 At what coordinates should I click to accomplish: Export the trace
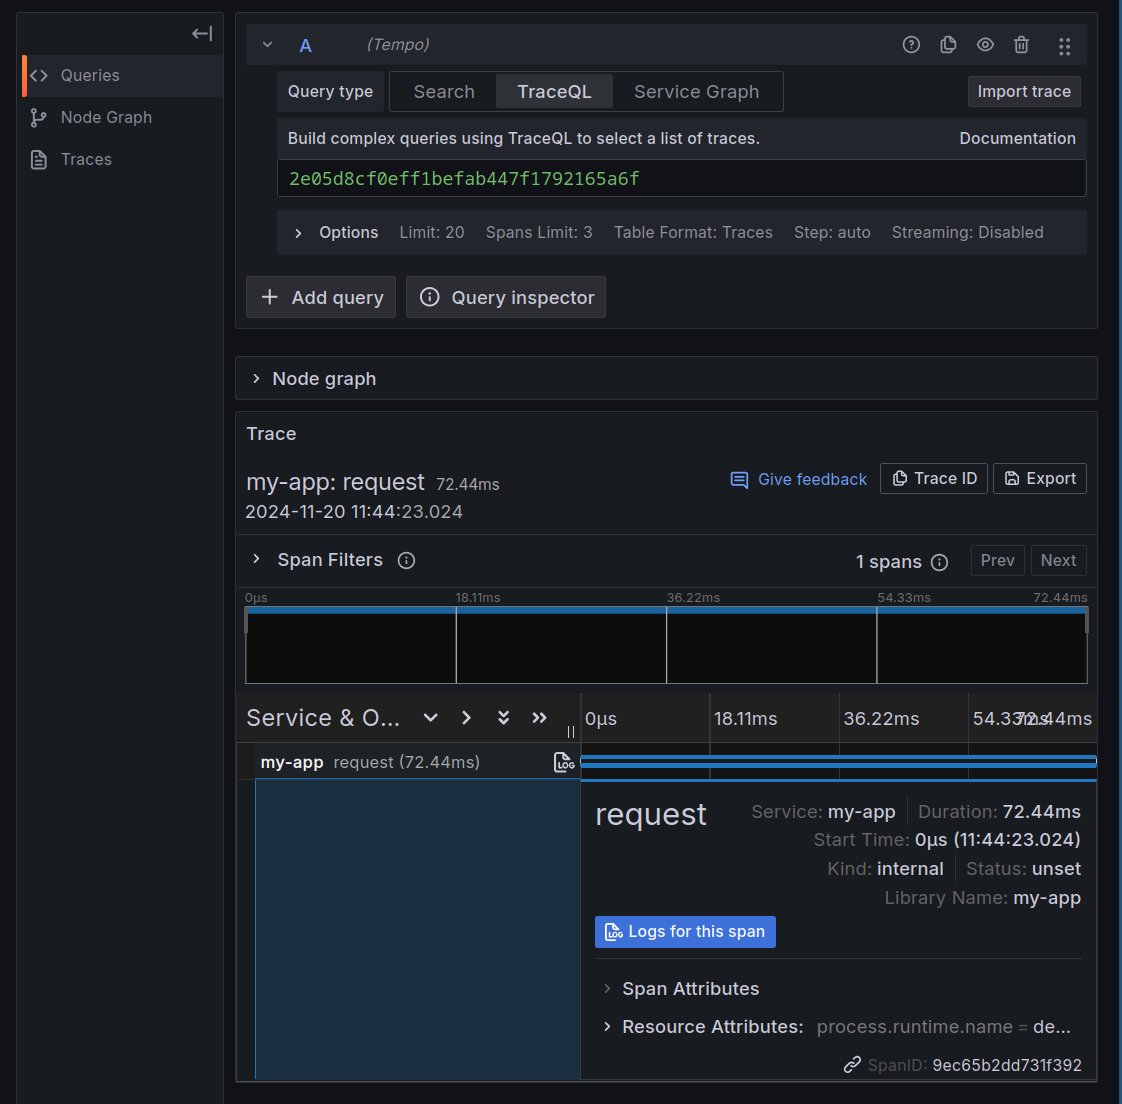[x=1039, y=478]
